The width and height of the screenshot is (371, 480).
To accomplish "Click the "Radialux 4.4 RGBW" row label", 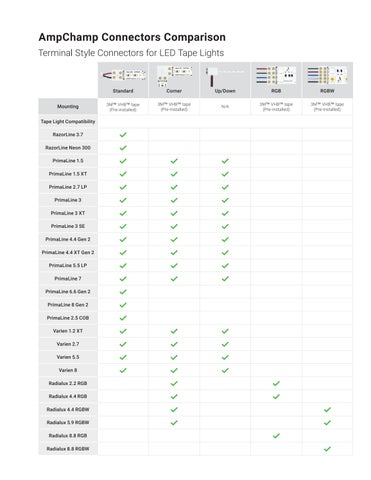I will (x=68, y=410).
